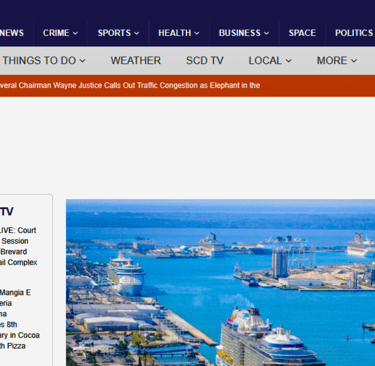Open the MORE menu
The height and width of the screenshot is (366, 375).
click(332, 61)
